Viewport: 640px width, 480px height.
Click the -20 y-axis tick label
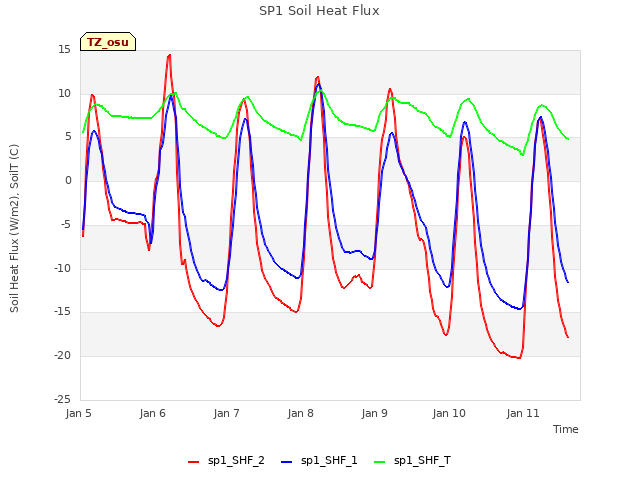click(x=62, y=356)
